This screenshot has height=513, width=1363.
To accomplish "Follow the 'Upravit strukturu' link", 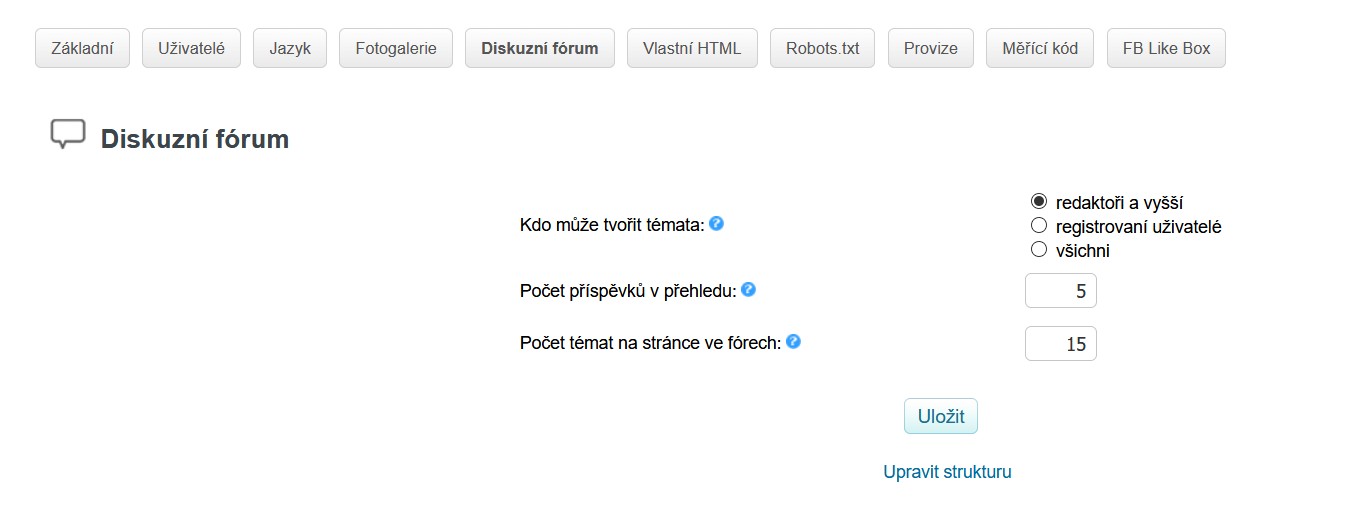I will [x=947, y=472].
